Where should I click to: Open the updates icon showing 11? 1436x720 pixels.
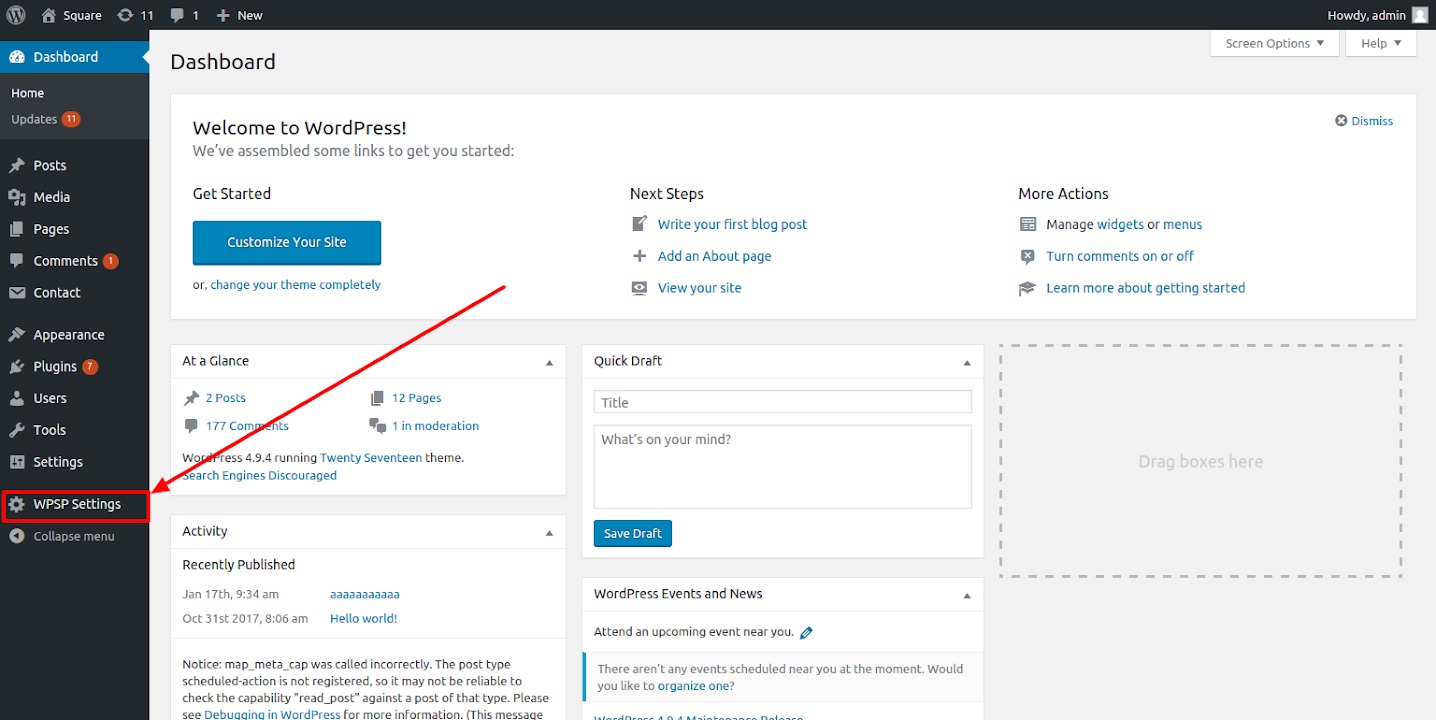[125, 15]
